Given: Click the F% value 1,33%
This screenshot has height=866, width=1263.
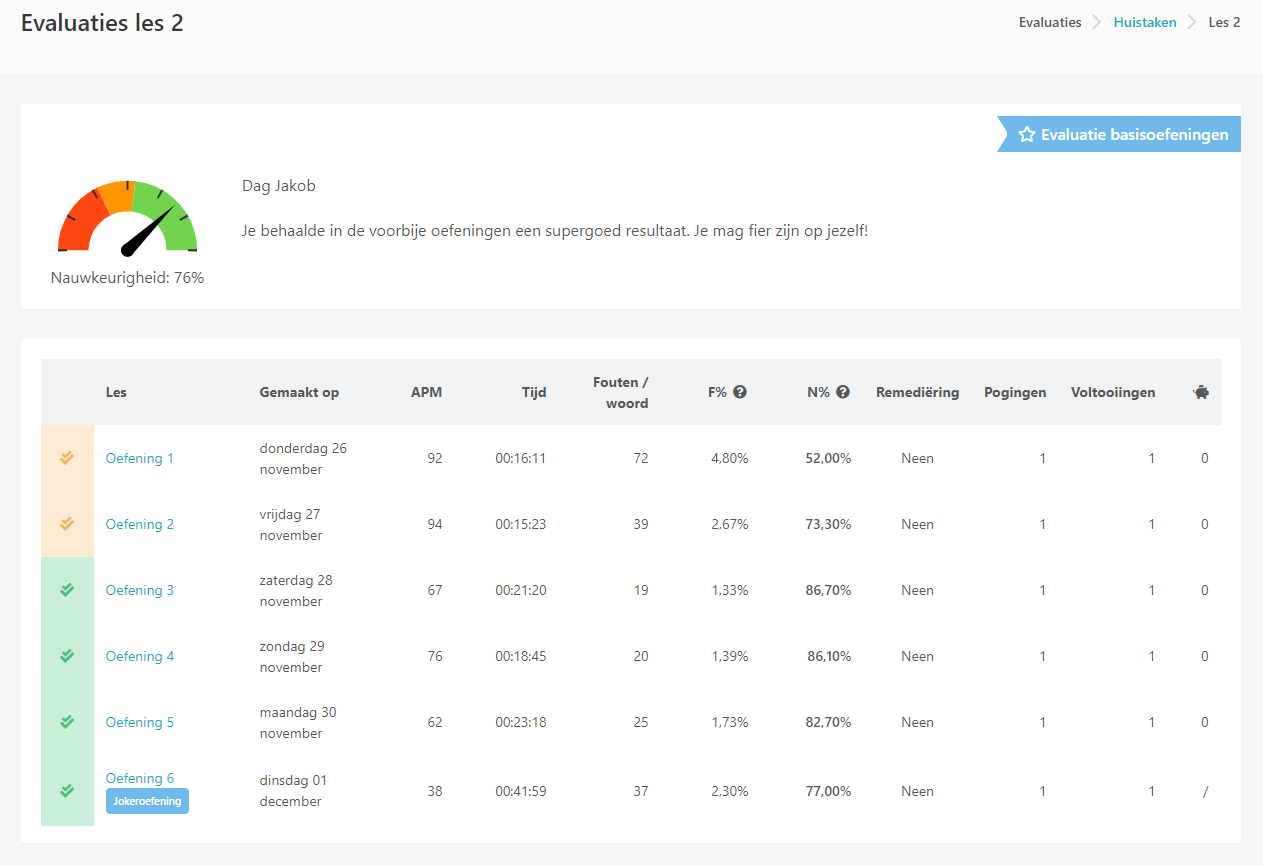Looking at the screenshot, I should 730,590.
